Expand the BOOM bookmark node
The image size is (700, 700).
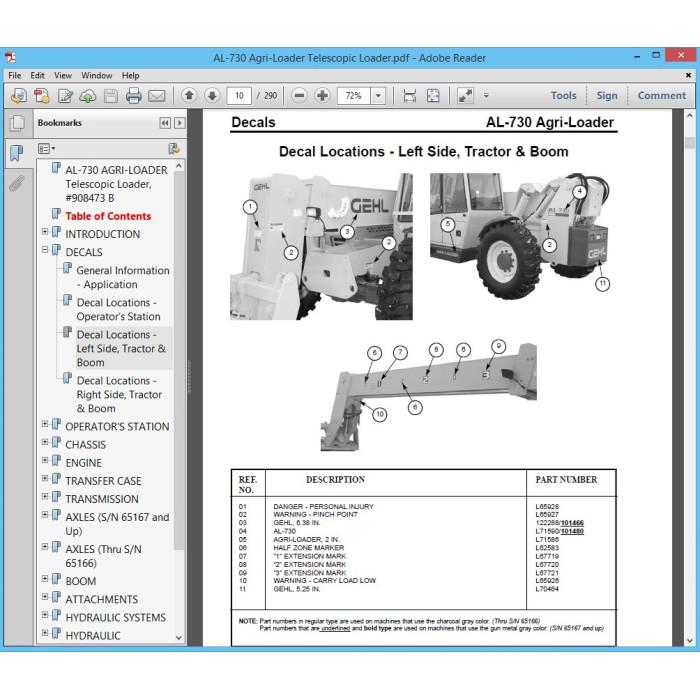[x=45, y=579]
